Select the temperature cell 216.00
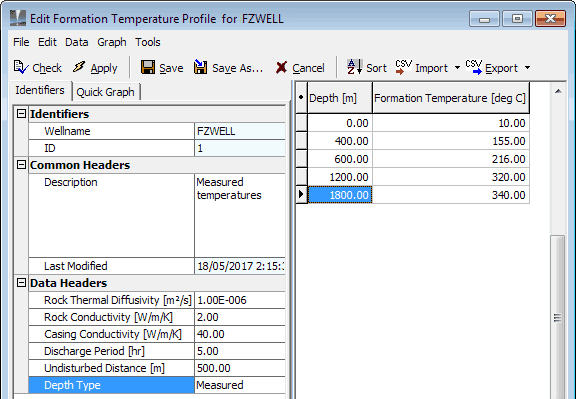Image resolution: width=576 pixels, height=399 pixels. pyautogui.click(x=451, y=159)
